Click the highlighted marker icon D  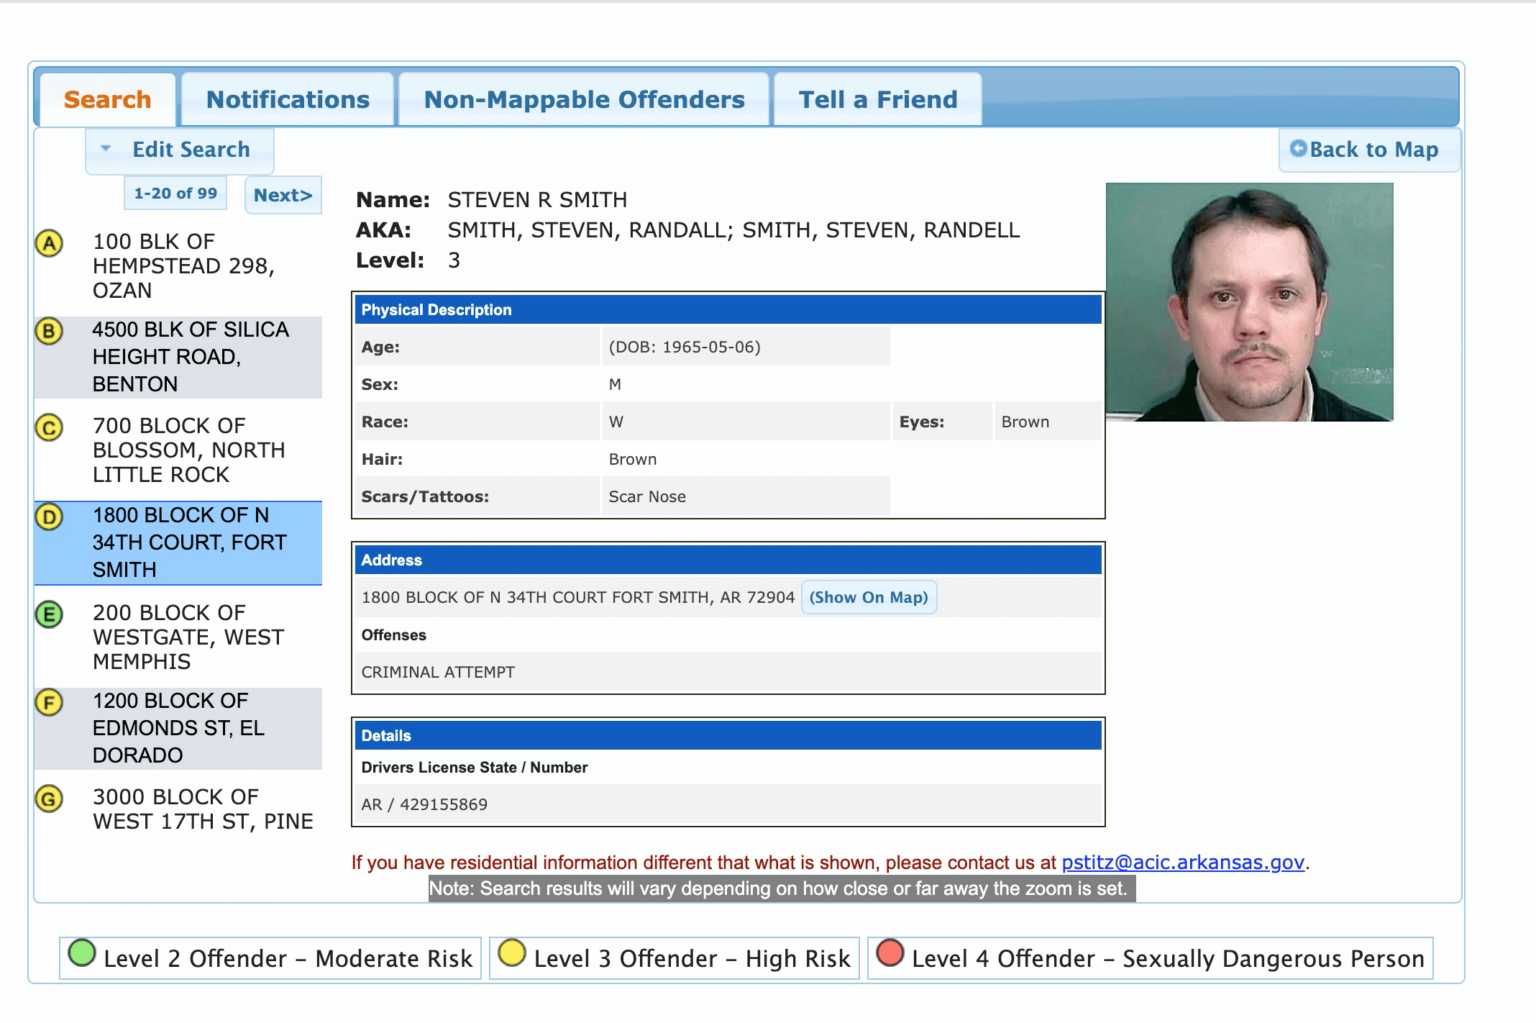pos(49,517)
